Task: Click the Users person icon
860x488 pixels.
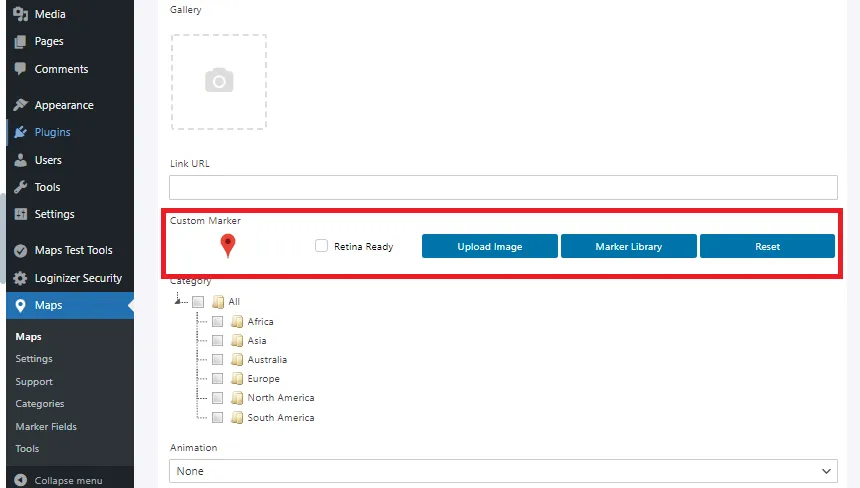Action: coord(20,160)
